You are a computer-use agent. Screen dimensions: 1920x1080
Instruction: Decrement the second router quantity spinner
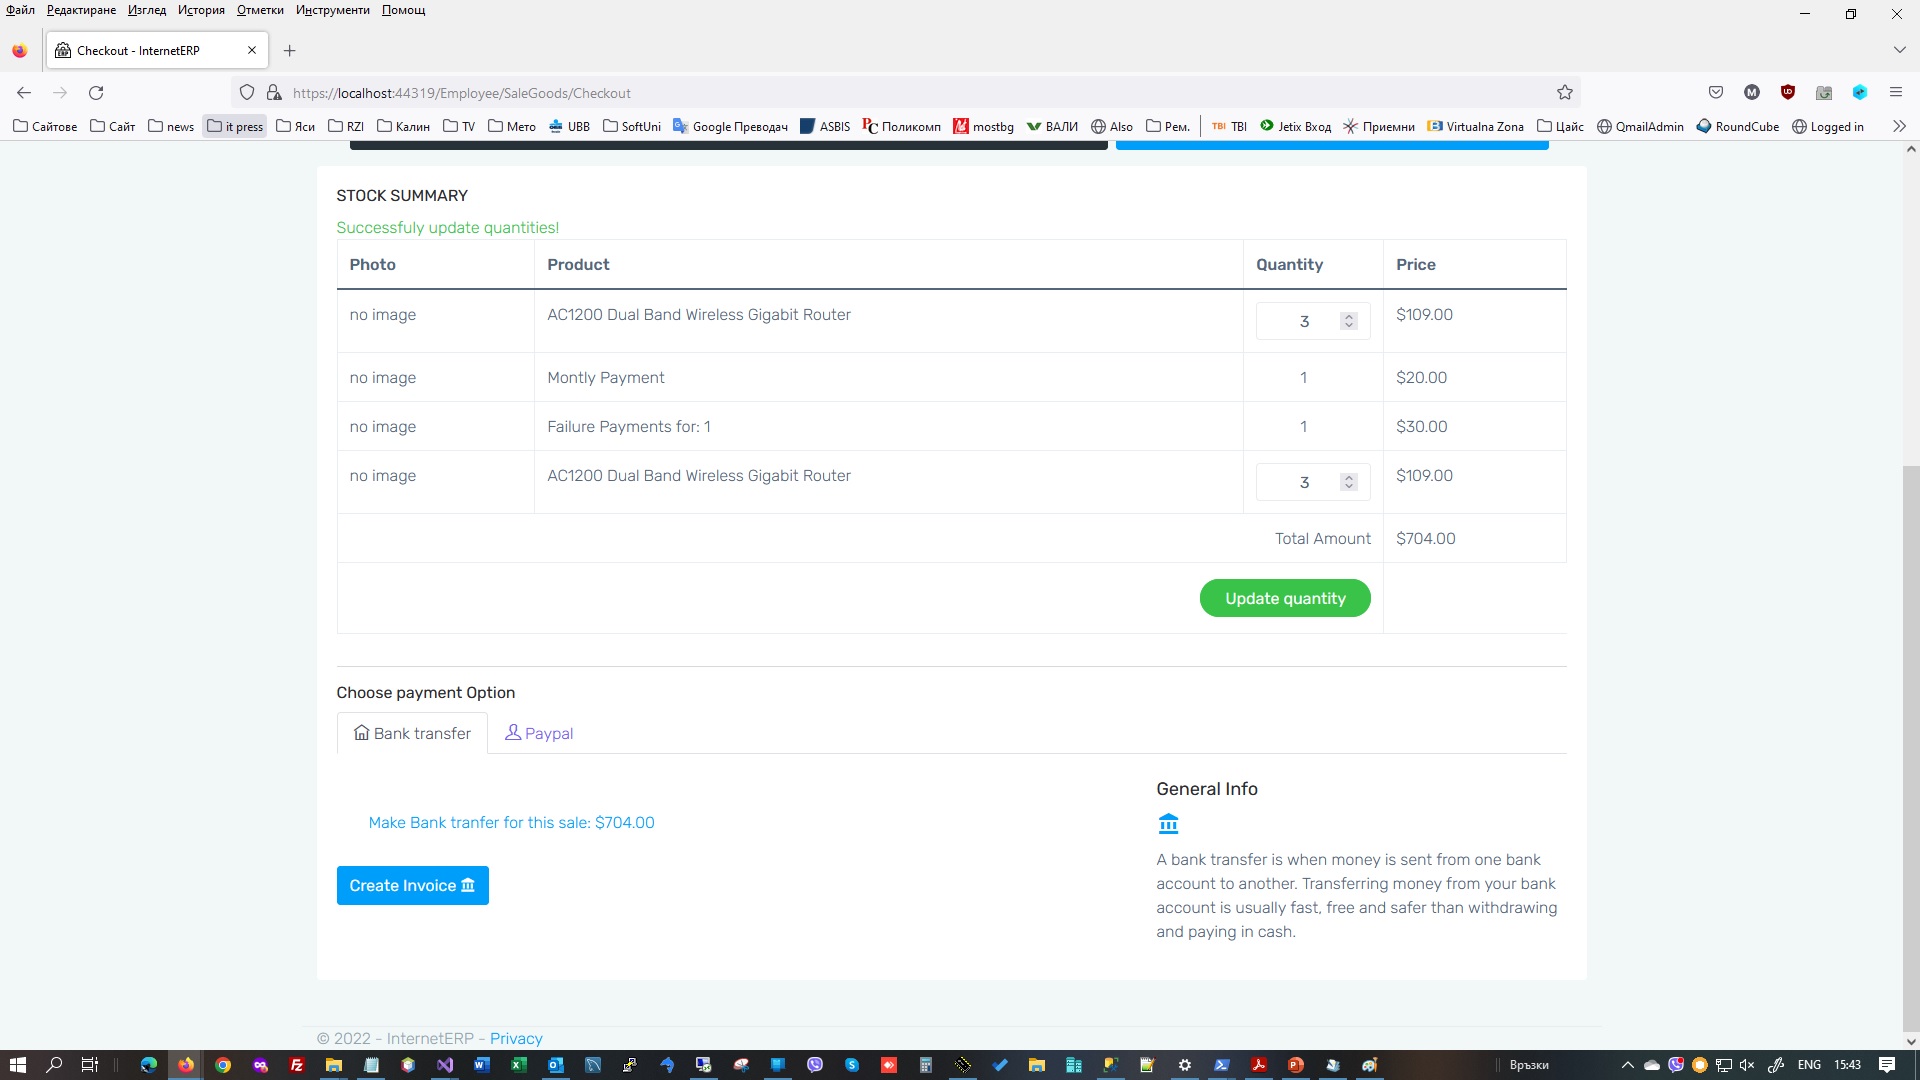click(1349, 487)
